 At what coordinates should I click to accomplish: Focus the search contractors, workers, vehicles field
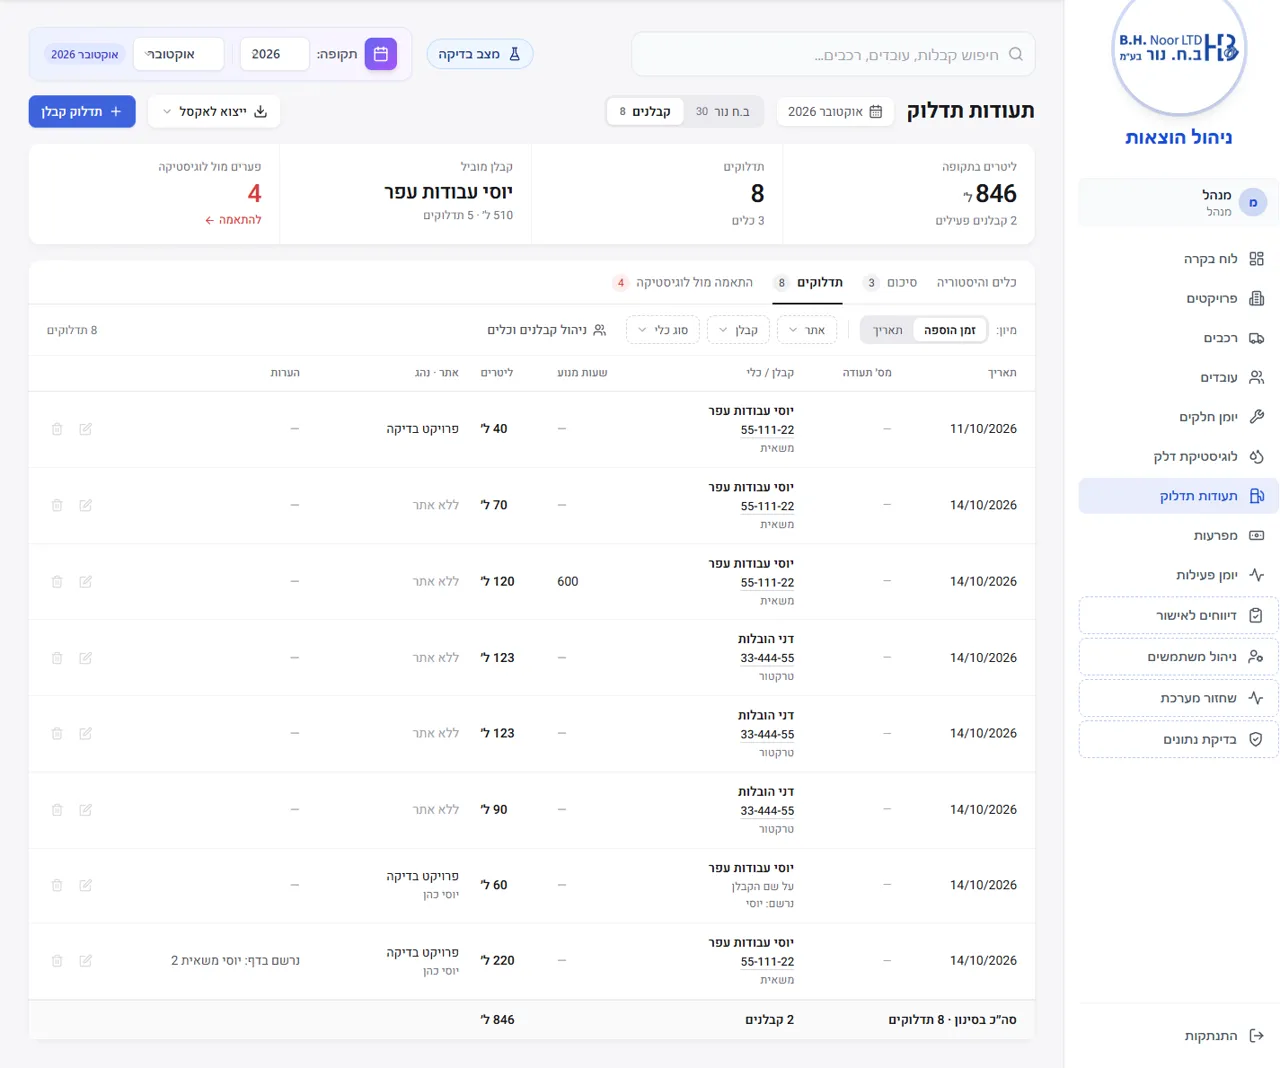tap(833, 54)
